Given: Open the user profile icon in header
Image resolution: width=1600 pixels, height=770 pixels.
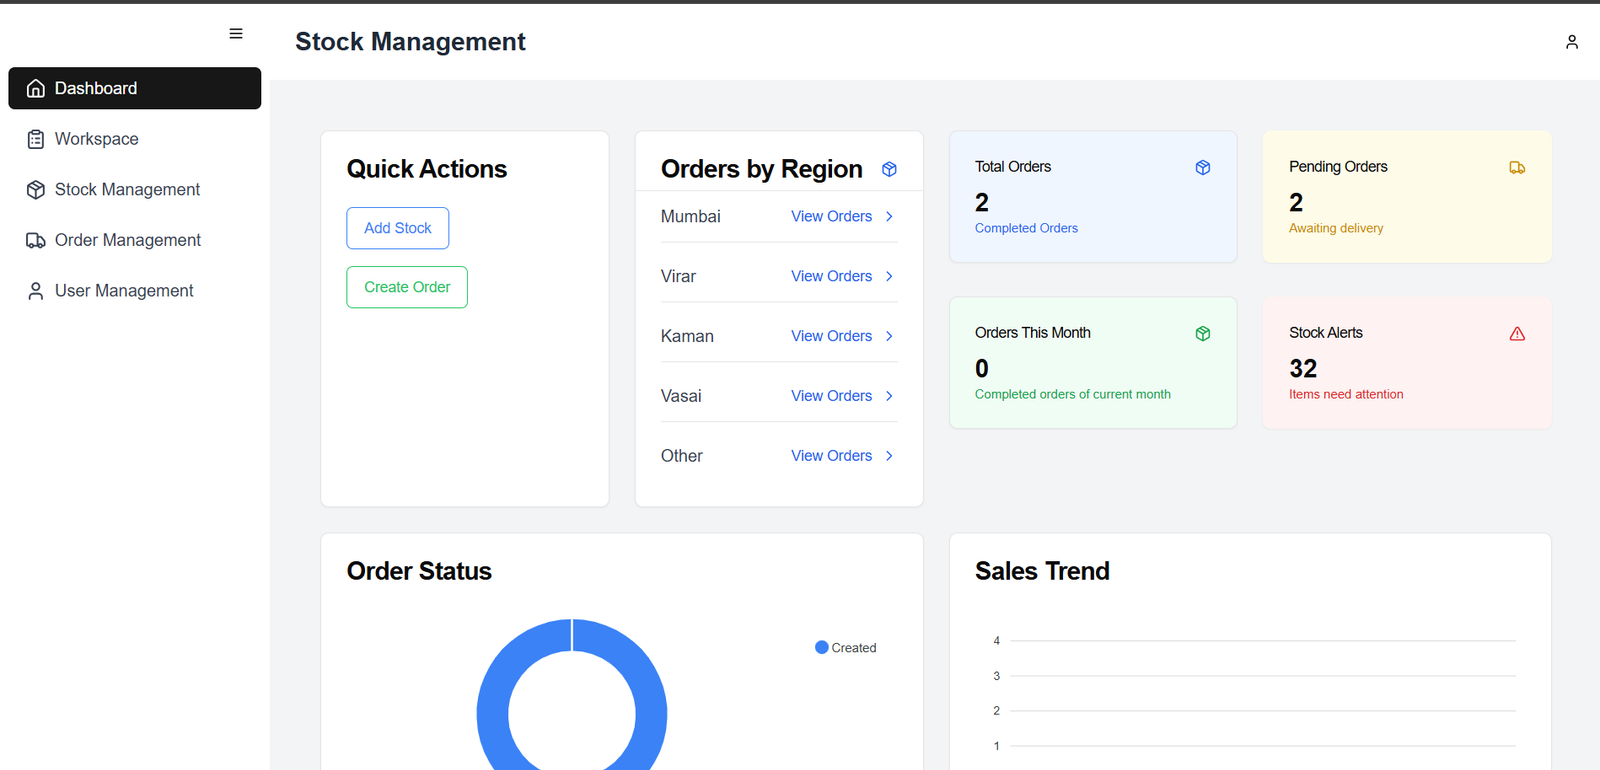Looking at the screenshot, I should tap(1572, 42).
